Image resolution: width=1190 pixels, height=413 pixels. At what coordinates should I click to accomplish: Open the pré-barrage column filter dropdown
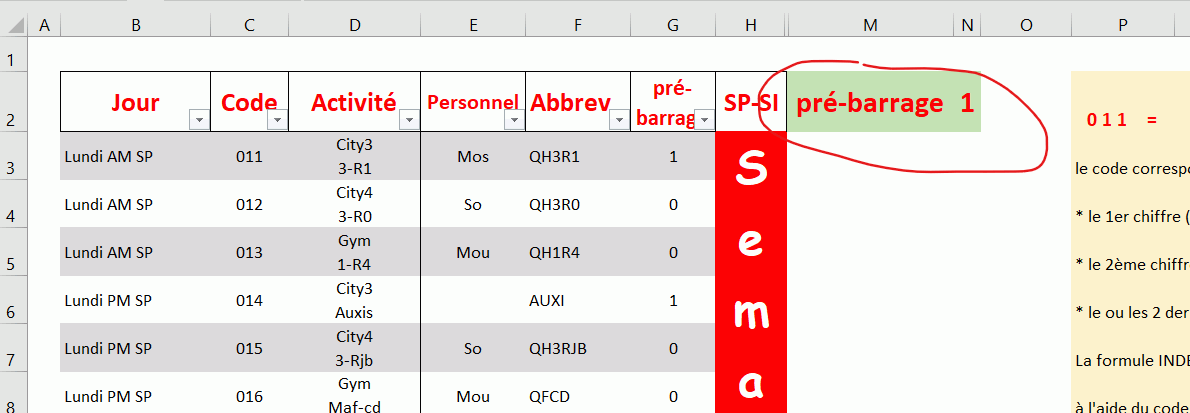pyautogui.click(x=704, y=120)
